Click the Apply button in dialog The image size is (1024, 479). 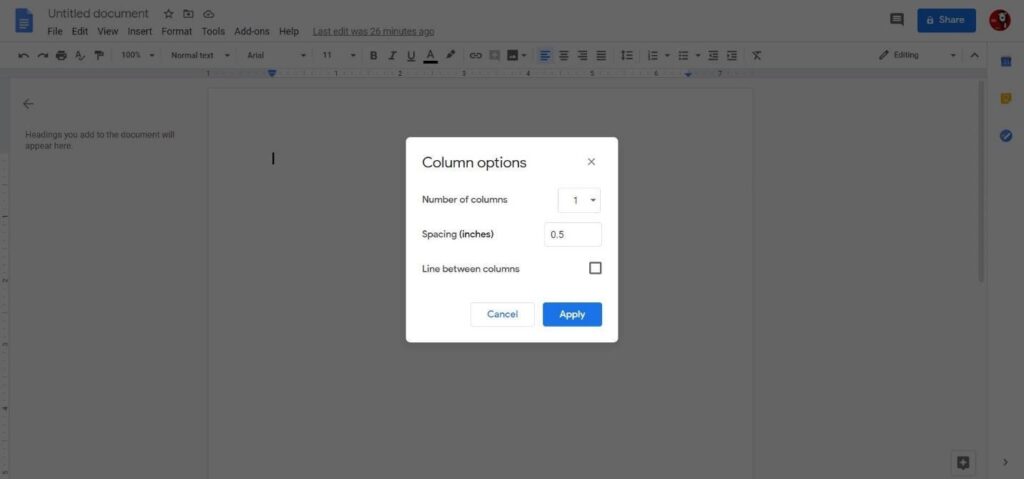click(572, 314)
